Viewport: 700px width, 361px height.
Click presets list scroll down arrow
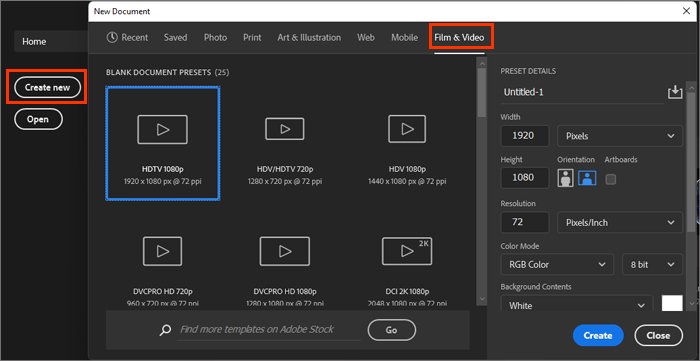(x=481, y=299)
